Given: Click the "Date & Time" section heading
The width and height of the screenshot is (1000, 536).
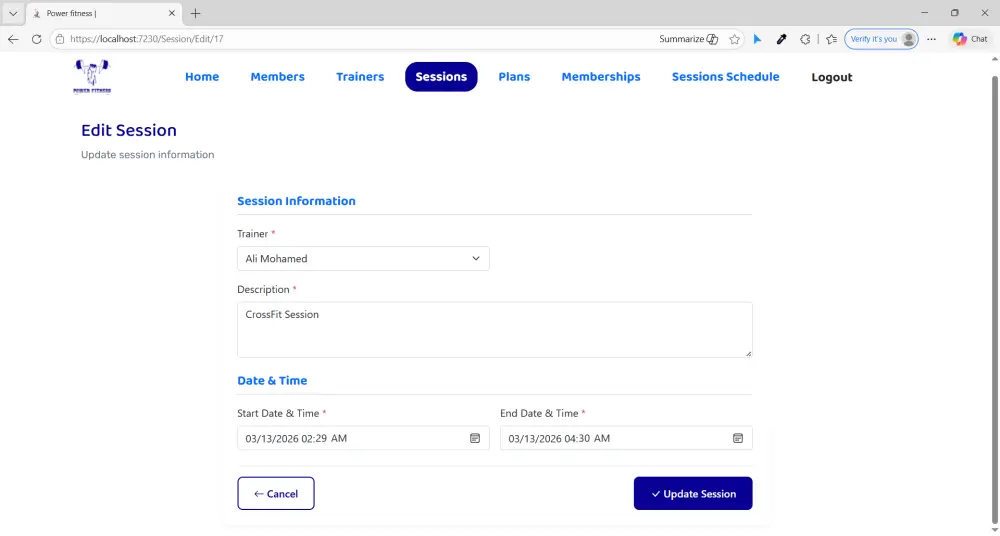Looking at the screenshot, I should pos(272,380).
